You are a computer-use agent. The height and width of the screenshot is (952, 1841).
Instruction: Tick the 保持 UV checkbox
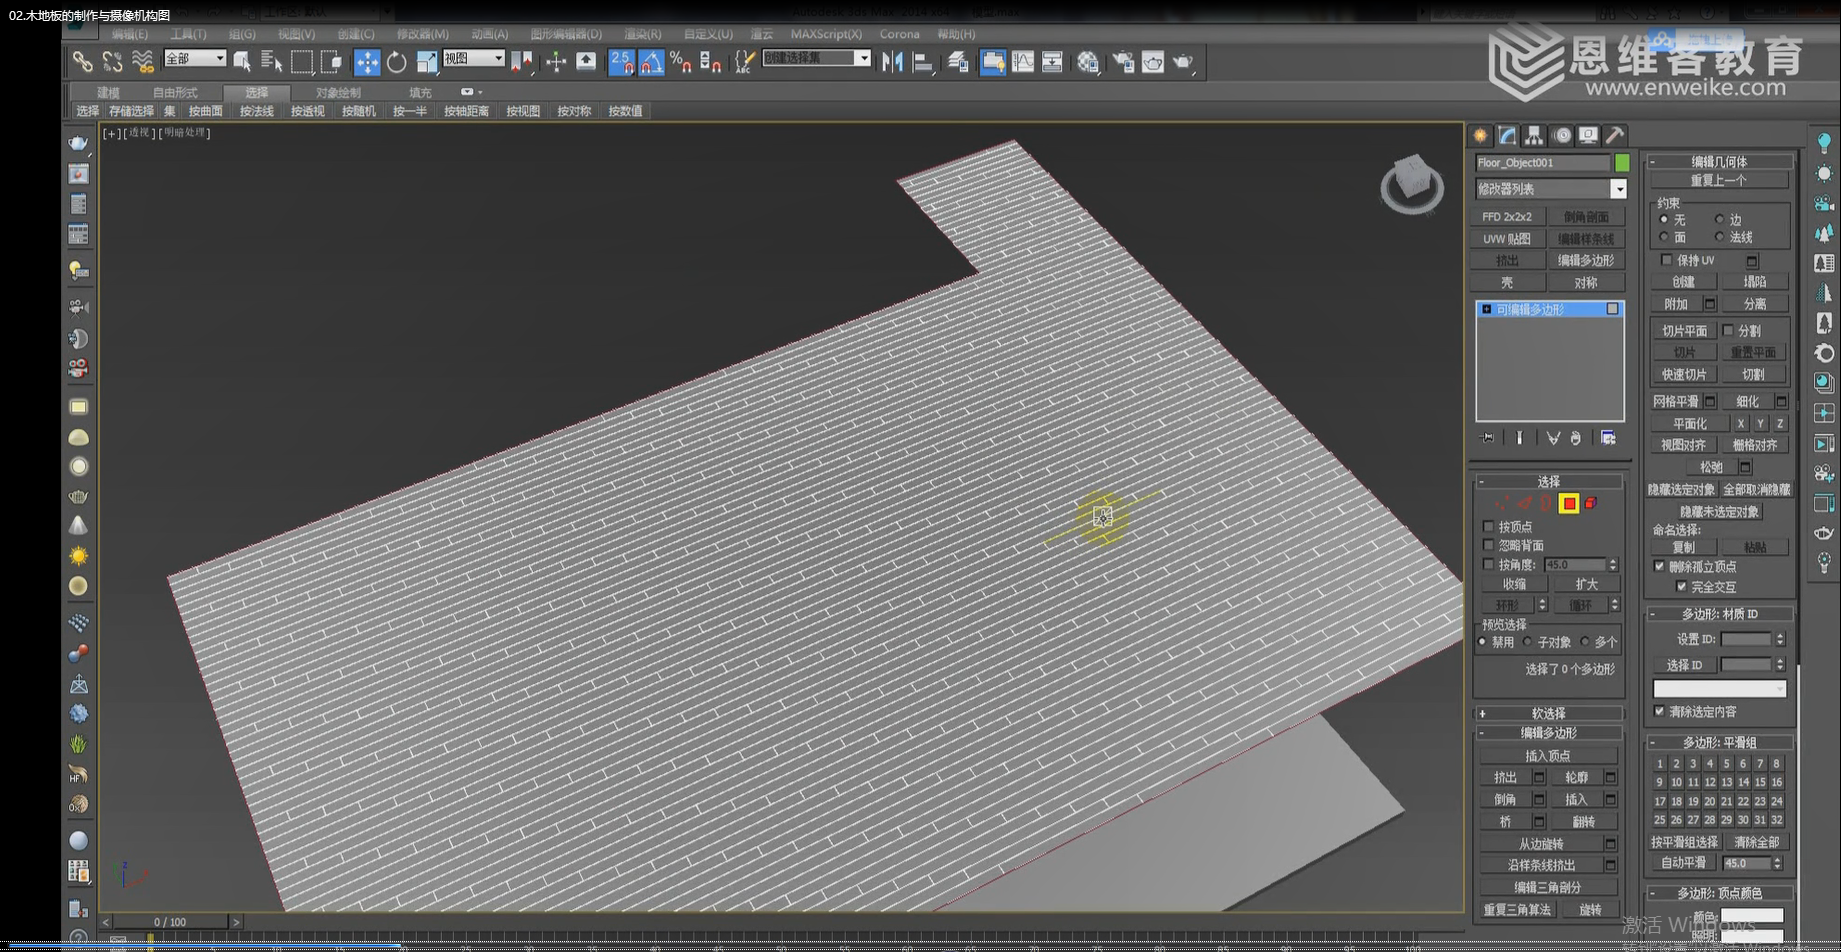coord(1666,260)
